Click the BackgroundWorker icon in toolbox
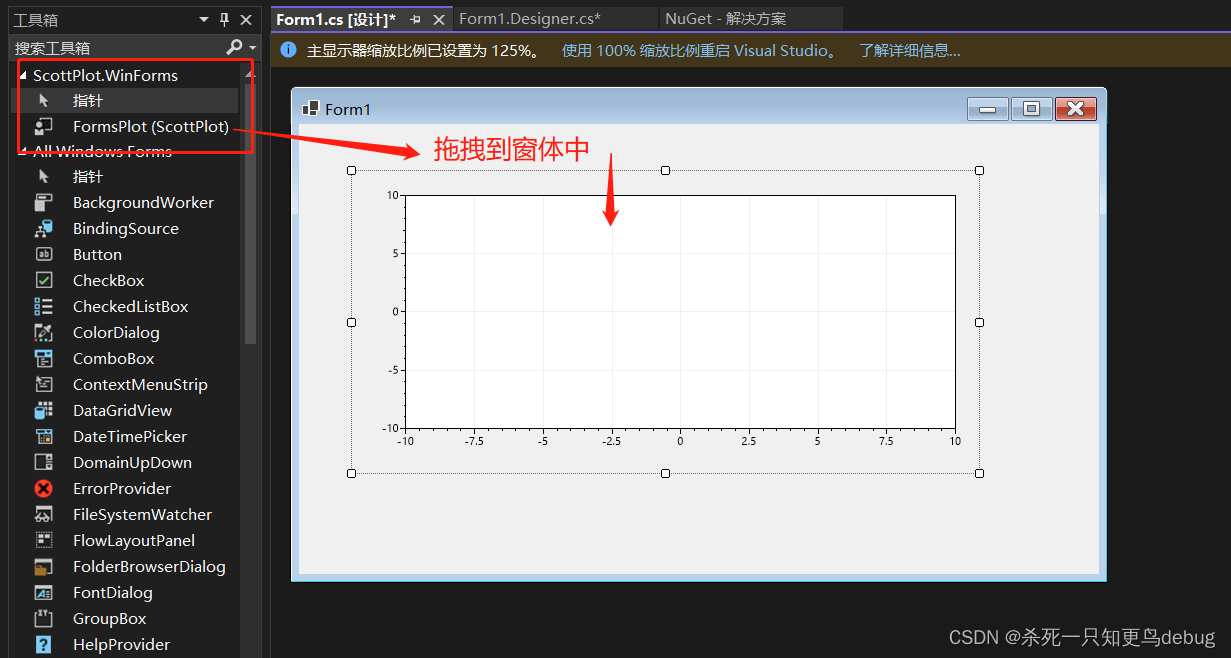The width and height of the screenshot is (1231, 658). (x=44, y=203)
